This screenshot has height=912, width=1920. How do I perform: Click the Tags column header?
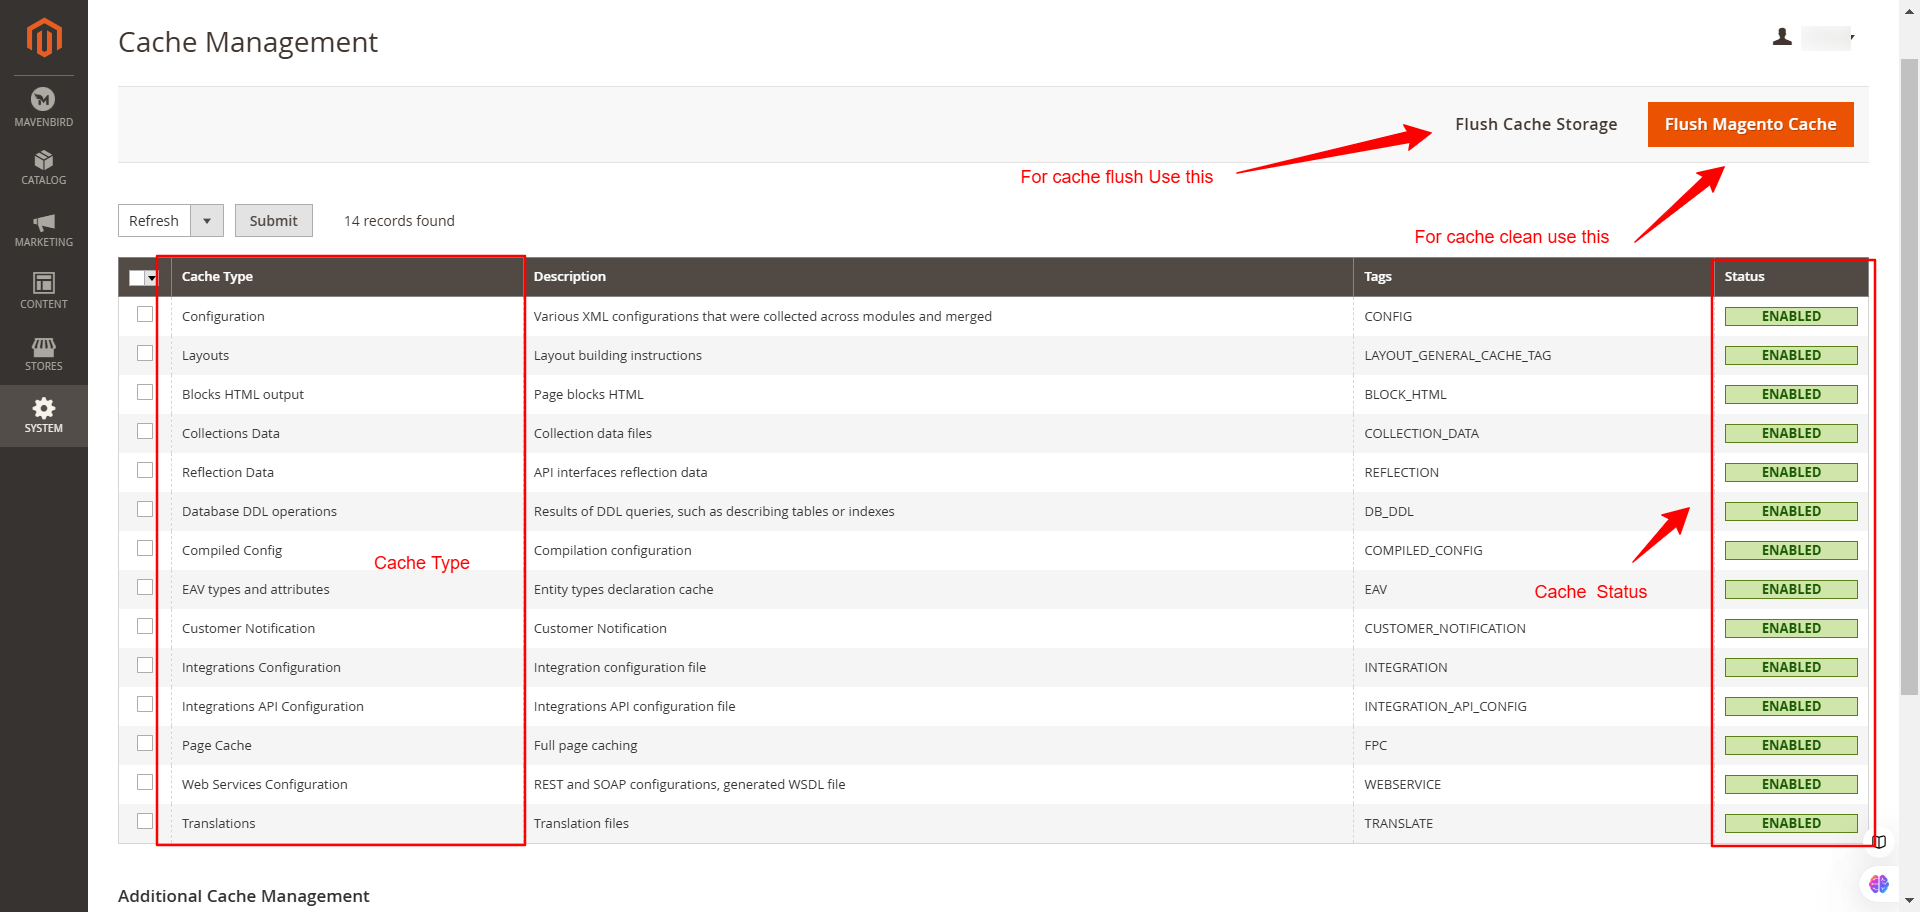(1534, 277)
